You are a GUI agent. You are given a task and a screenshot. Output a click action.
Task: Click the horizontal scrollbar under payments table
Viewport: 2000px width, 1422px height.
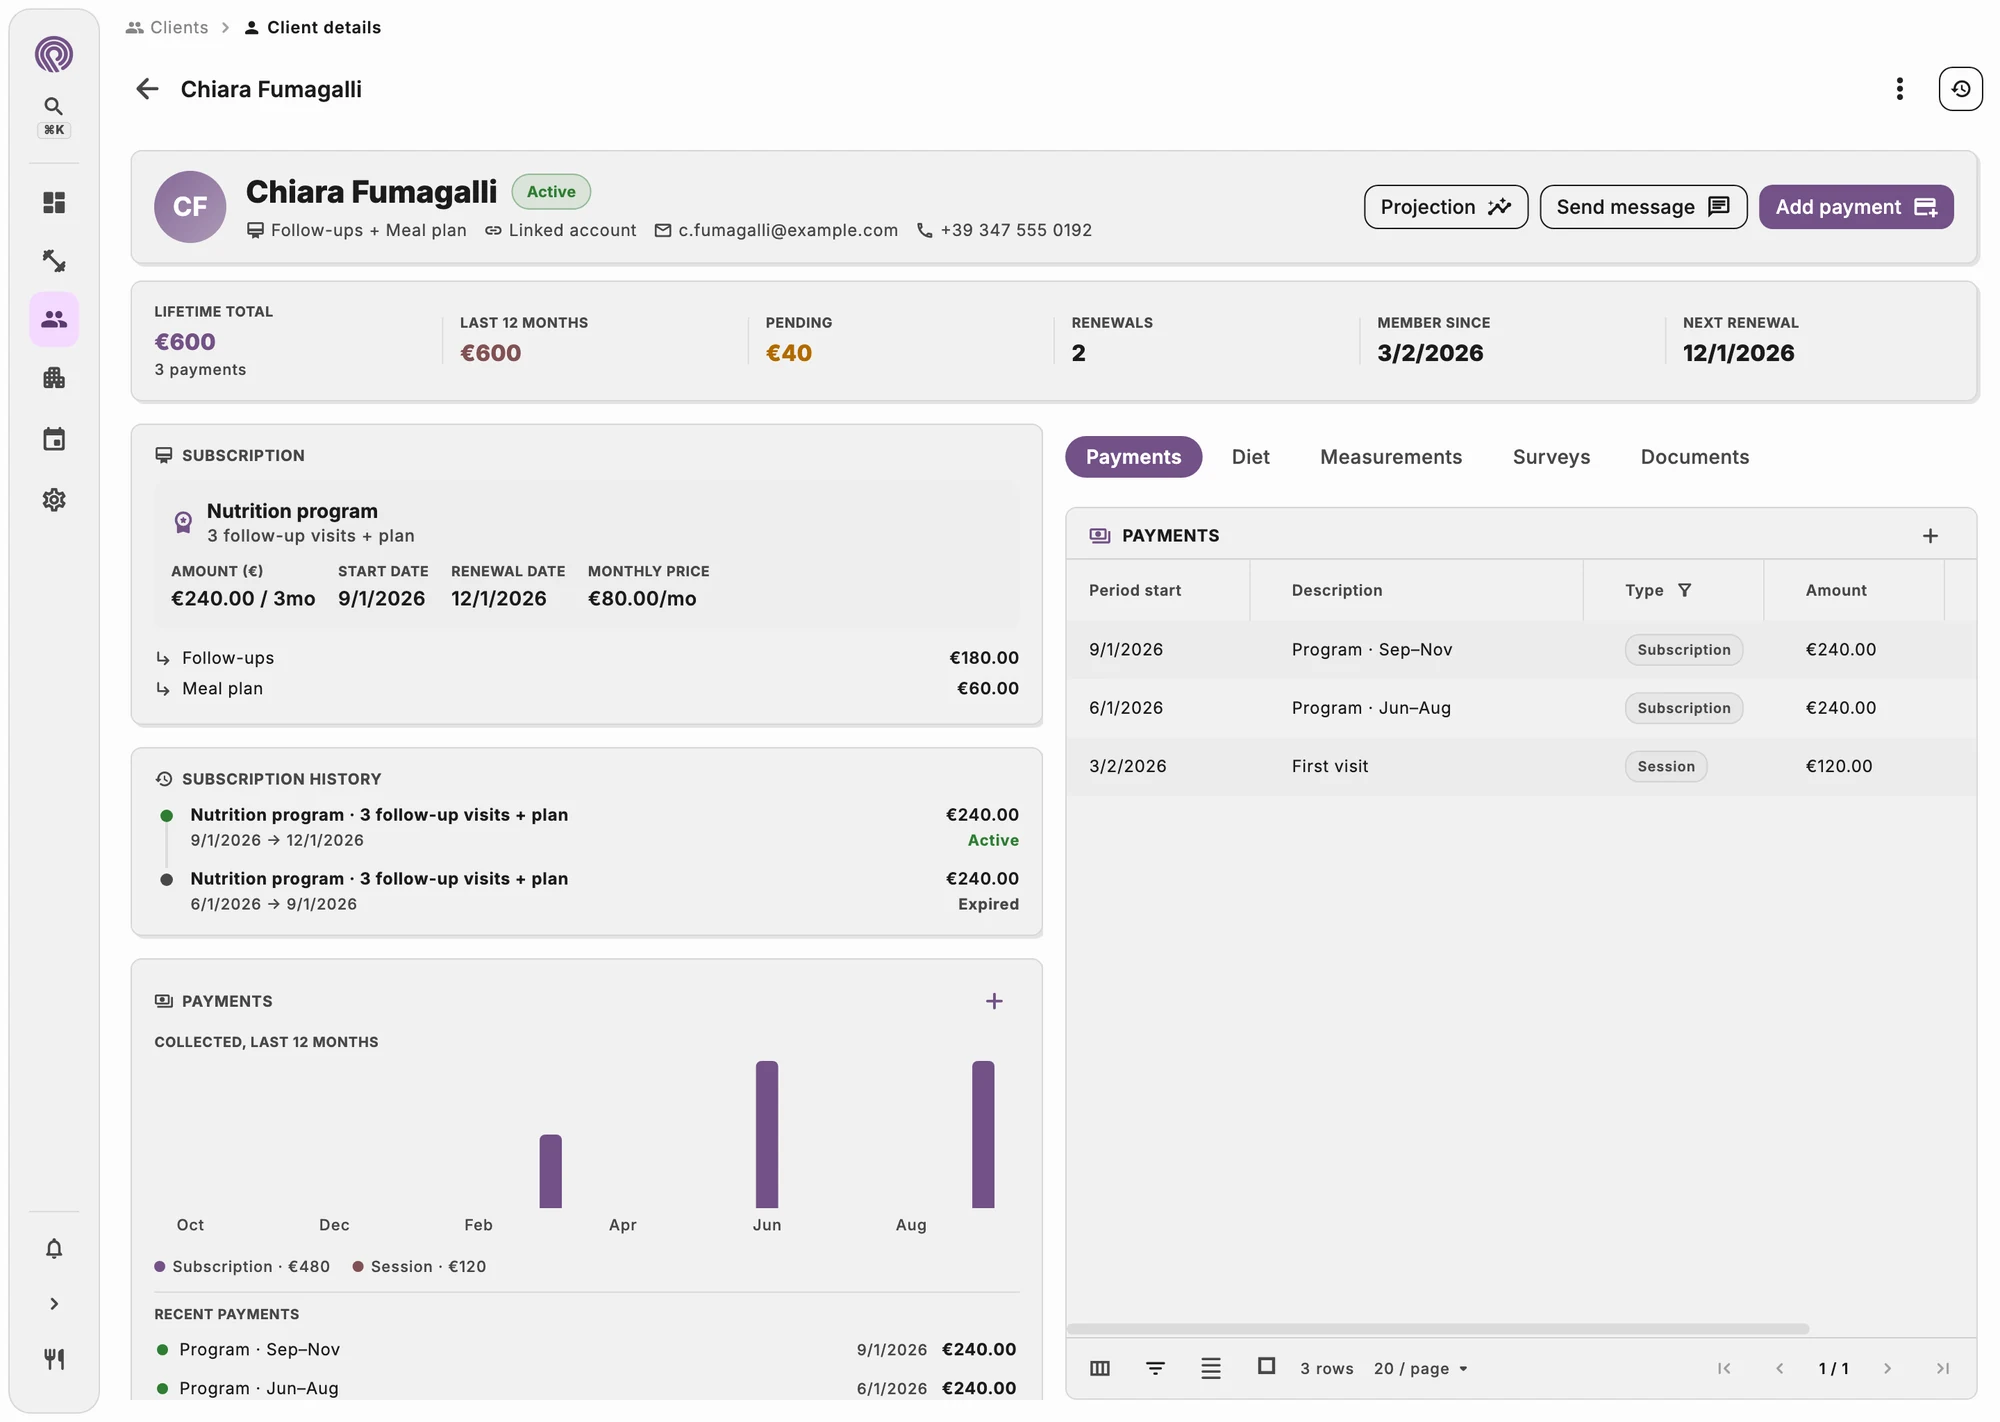point(1438,1330)
